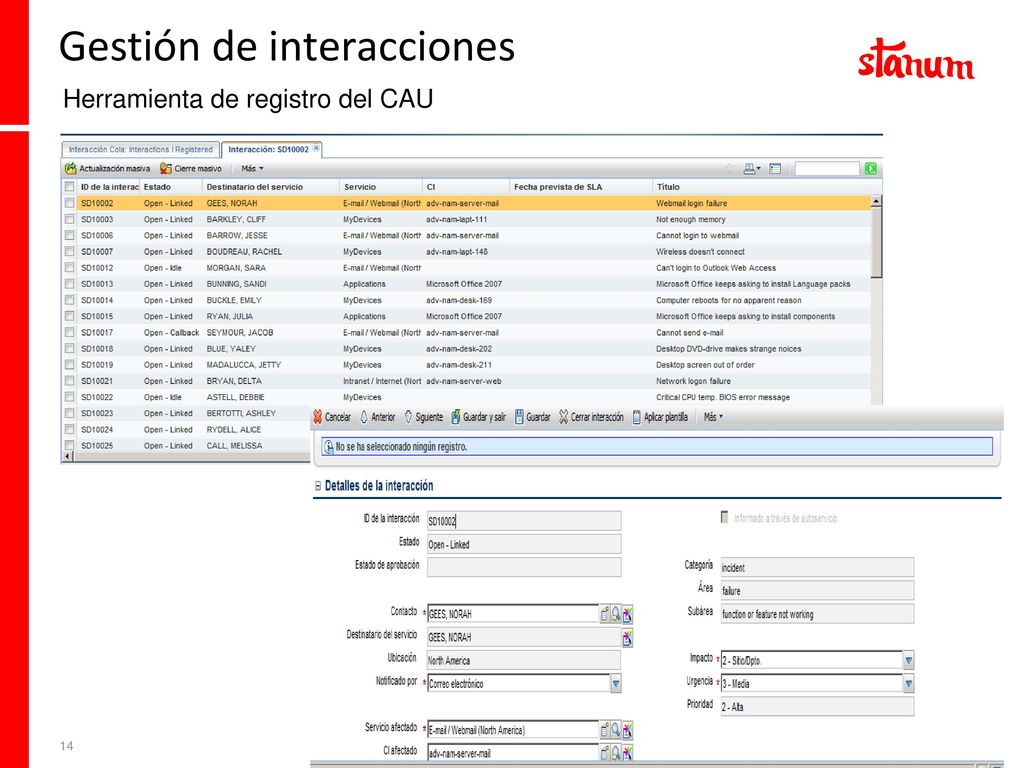Image resolution: width=1024 pixels, height=768 pixels.
Task: Go to Anterior record
Action: [377, 417]
